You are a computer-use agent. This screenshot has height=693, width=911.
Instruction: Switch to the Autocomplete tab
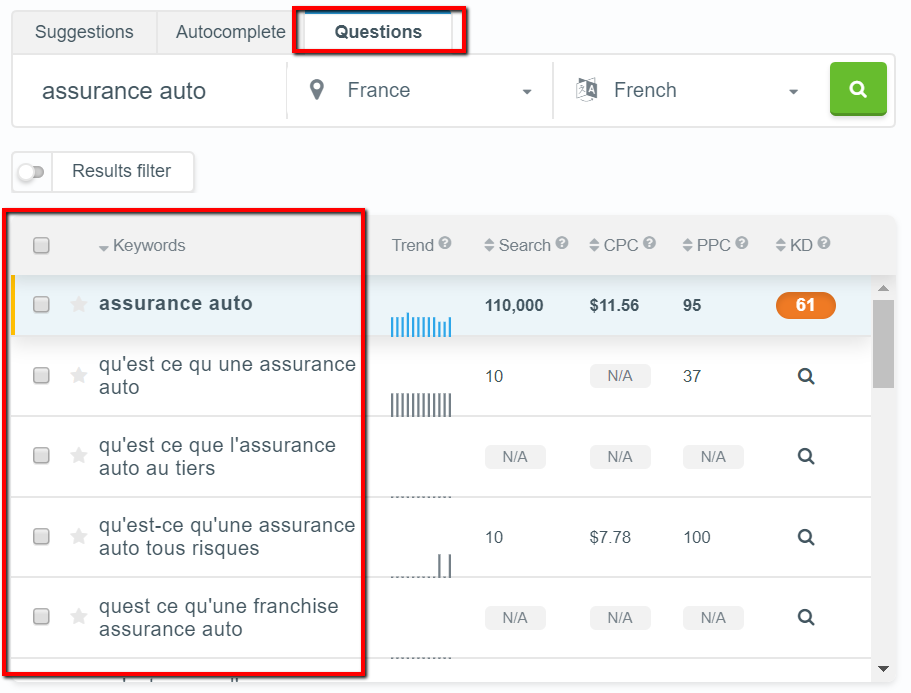(231, 32)
